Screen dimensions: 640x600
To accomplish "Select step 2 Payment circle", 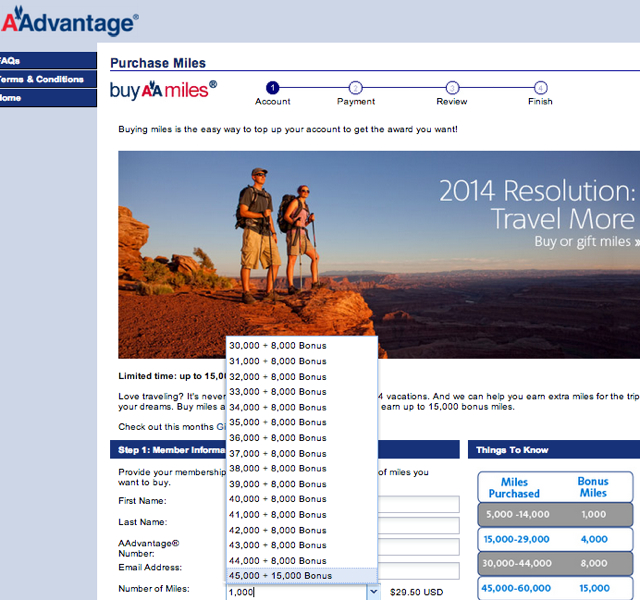I will coord(356,88).
